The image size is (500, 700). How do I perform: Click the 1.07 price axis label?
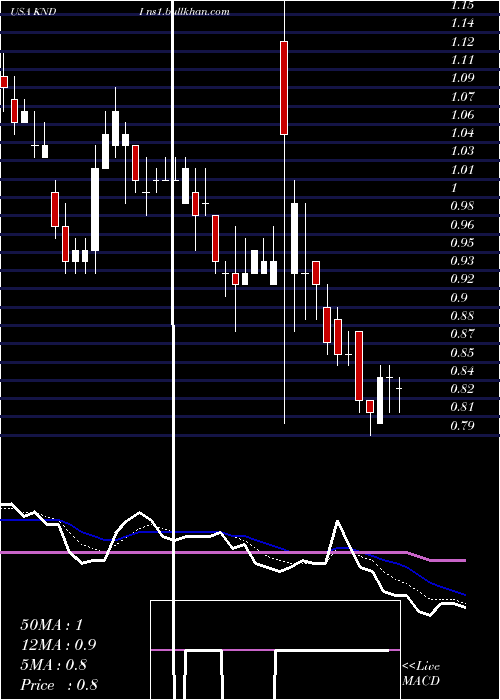462,96
